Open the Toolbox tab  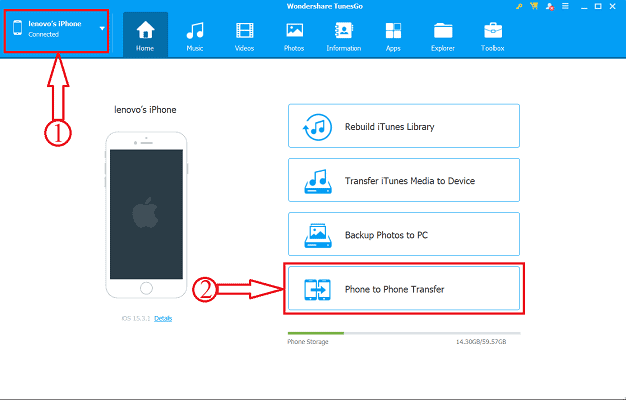point(493,35)
